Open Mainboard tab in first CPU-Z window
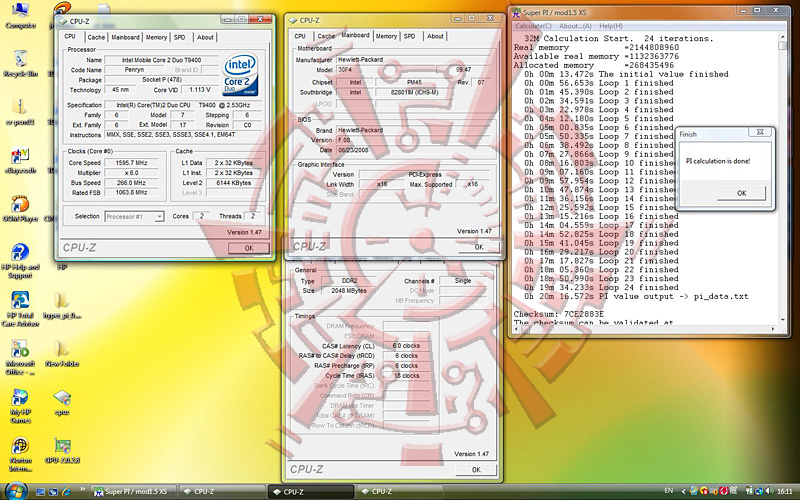The image size is (800, 500). click(x=125, y=37)
